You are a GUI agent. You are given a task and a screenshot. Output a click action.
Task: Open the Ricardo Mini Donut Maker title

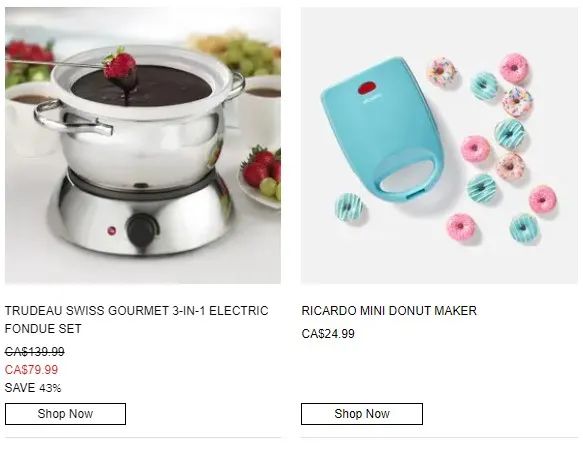(x=389, y=311)
